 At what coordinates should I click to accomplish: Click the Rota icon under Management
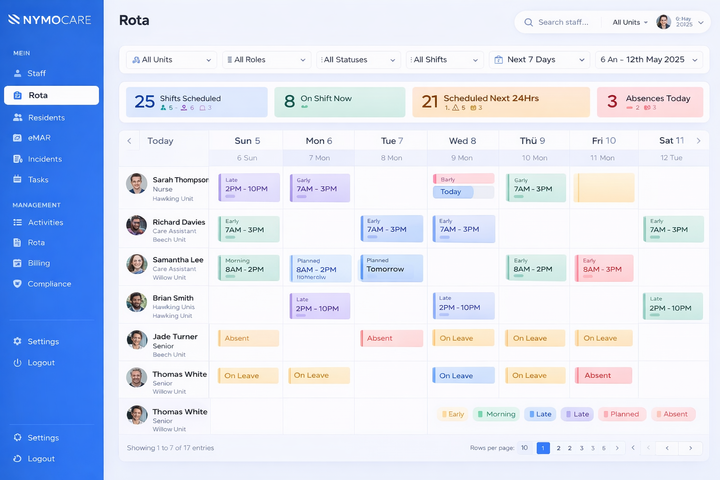coord(17,243)
